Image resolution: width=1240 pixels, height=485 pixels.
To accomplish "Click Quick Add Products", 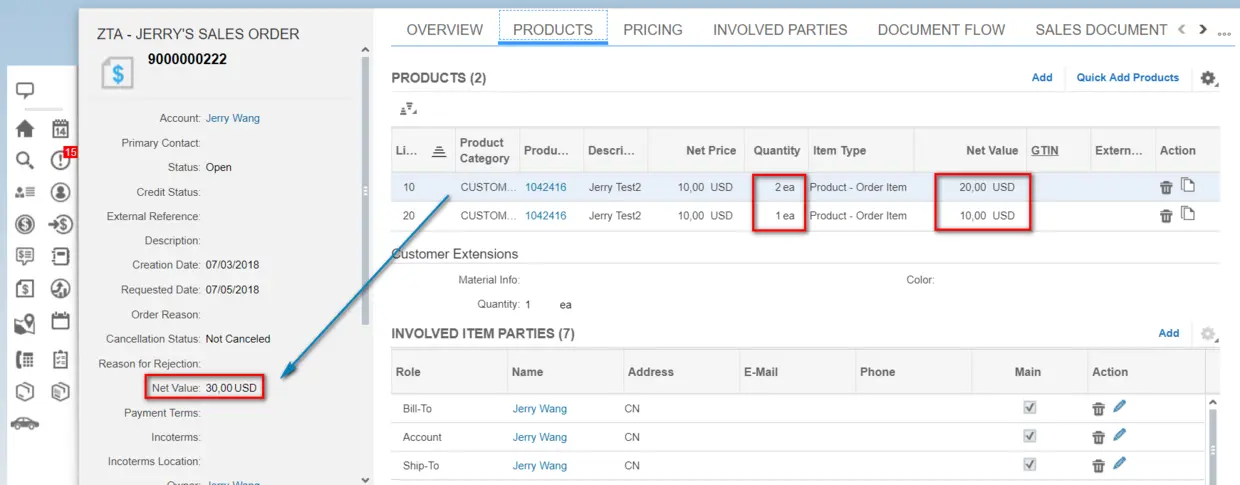I will coord(1127,77).
